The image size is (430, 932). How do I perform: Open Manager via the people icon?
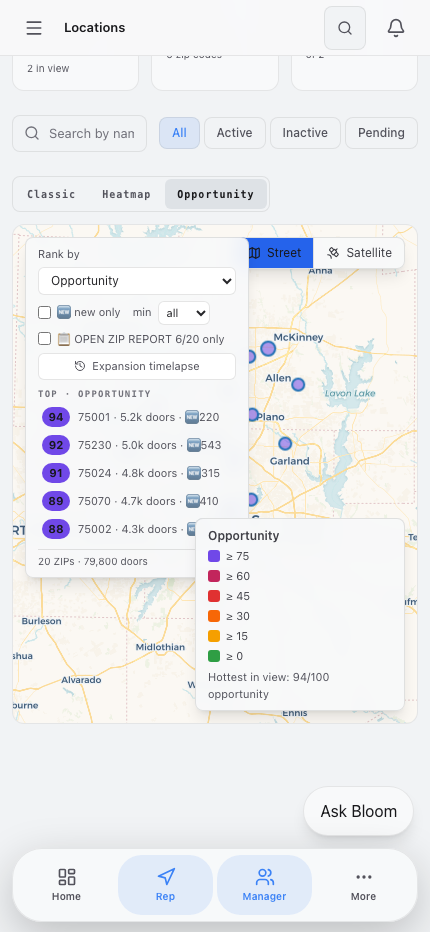[x=264, y=877]
